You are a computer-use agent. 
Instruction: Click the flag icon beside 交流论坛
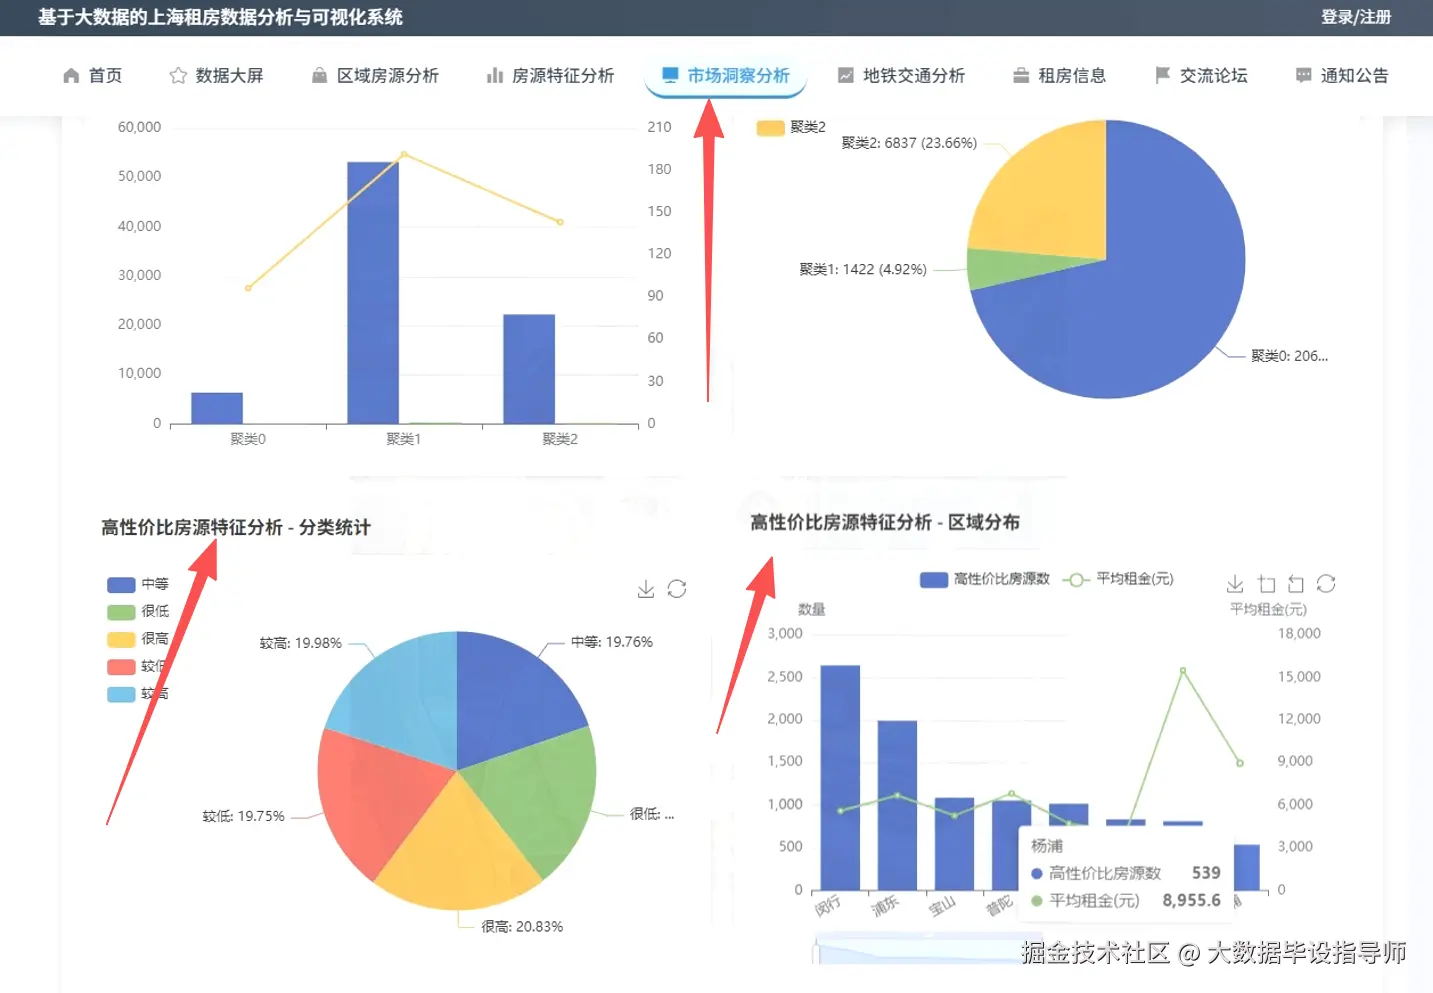(x=1162, y=75)
